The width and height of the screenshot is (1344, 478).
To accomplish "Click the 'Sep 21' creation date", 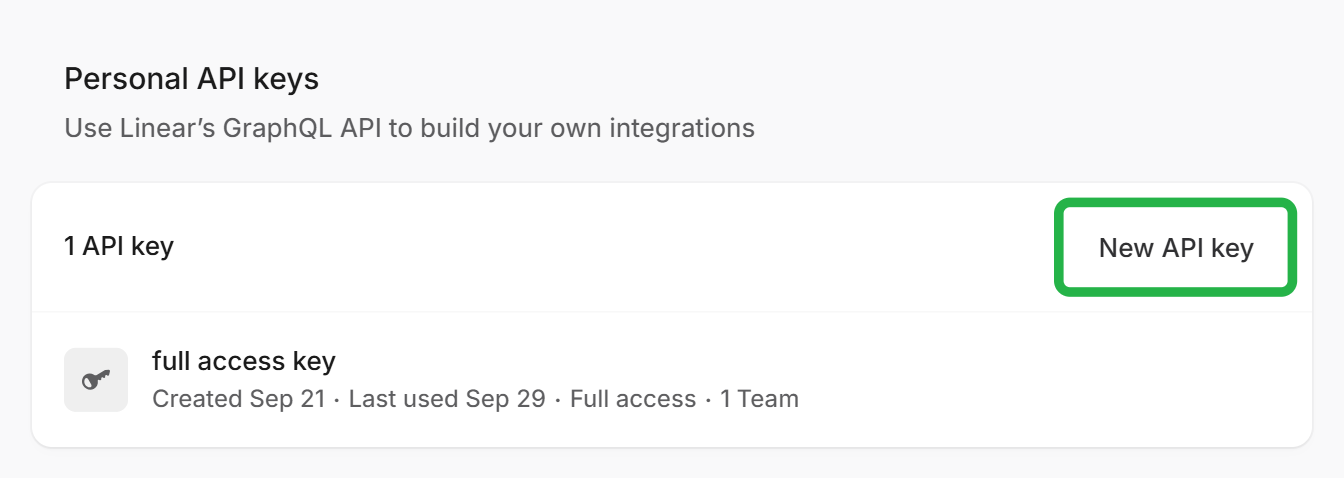I will point(287,399).
